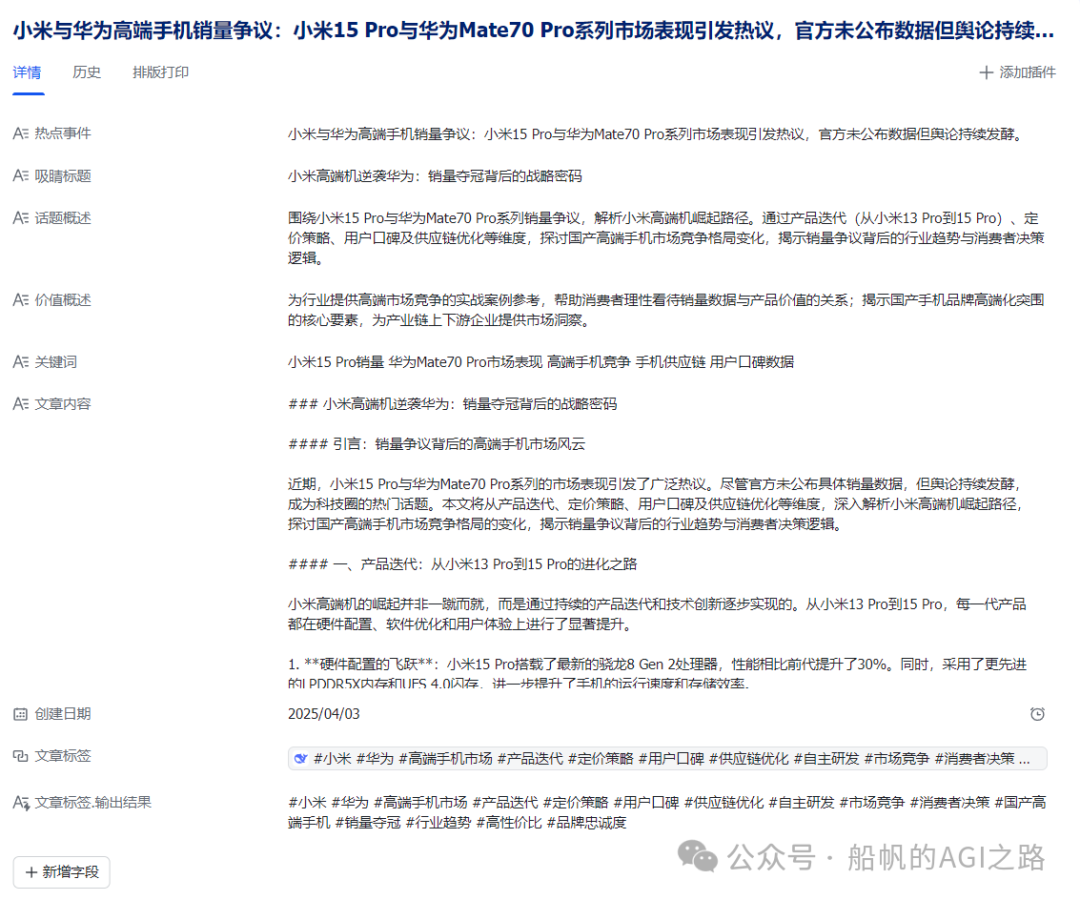1080x900 pixels.
Task: Click the 文章标签 hashtag value box
Action: pyautogui.click(x=667, y=759)
